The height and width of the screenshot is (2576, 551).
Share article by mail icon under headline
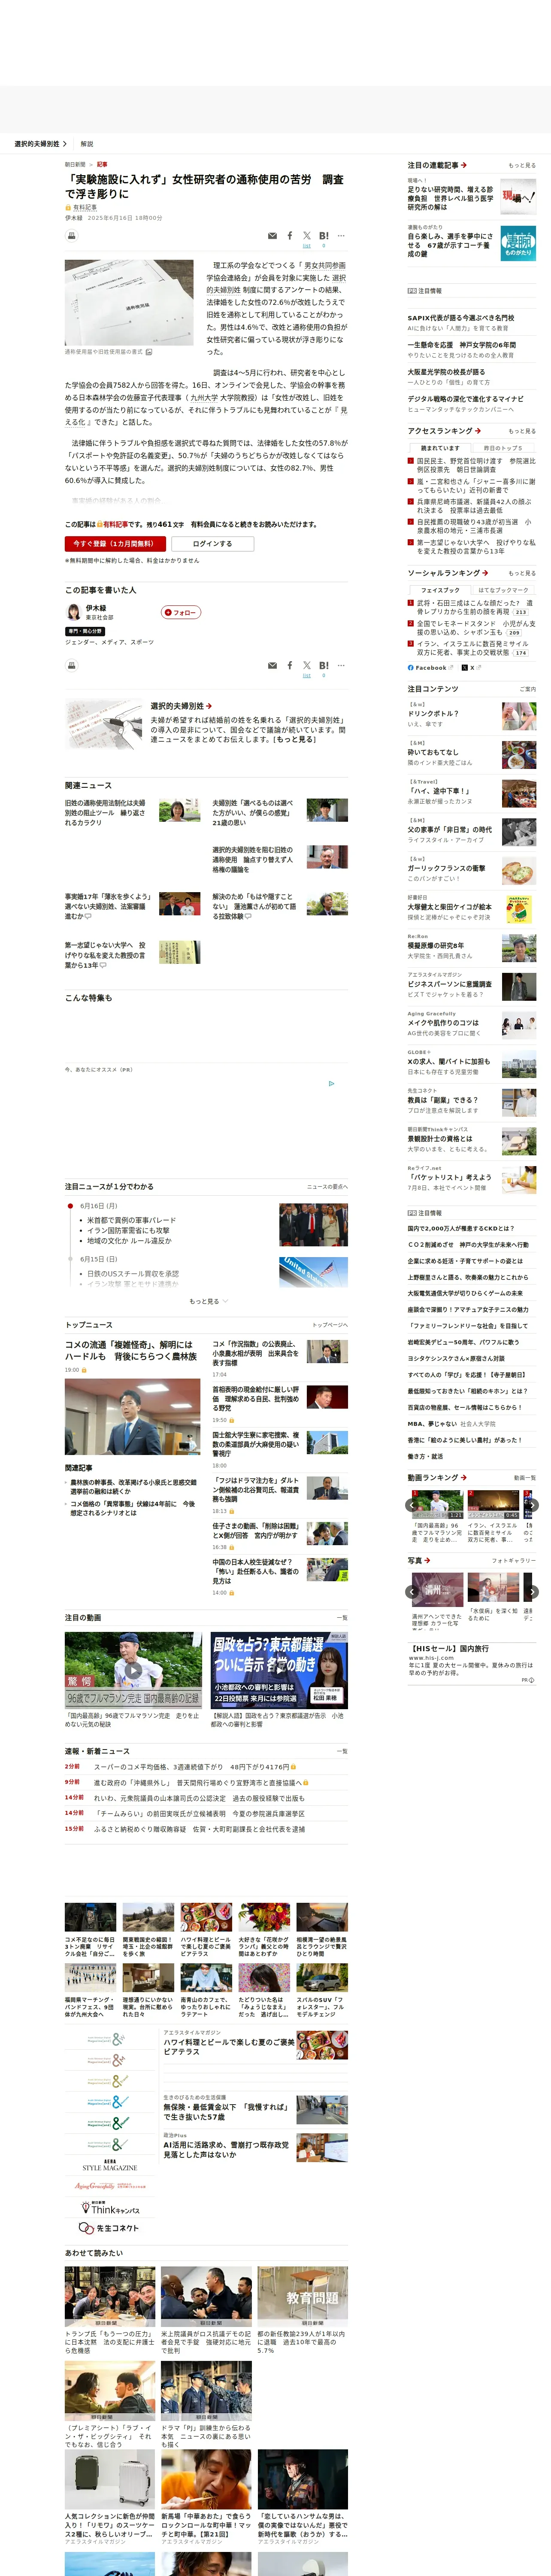272,236
